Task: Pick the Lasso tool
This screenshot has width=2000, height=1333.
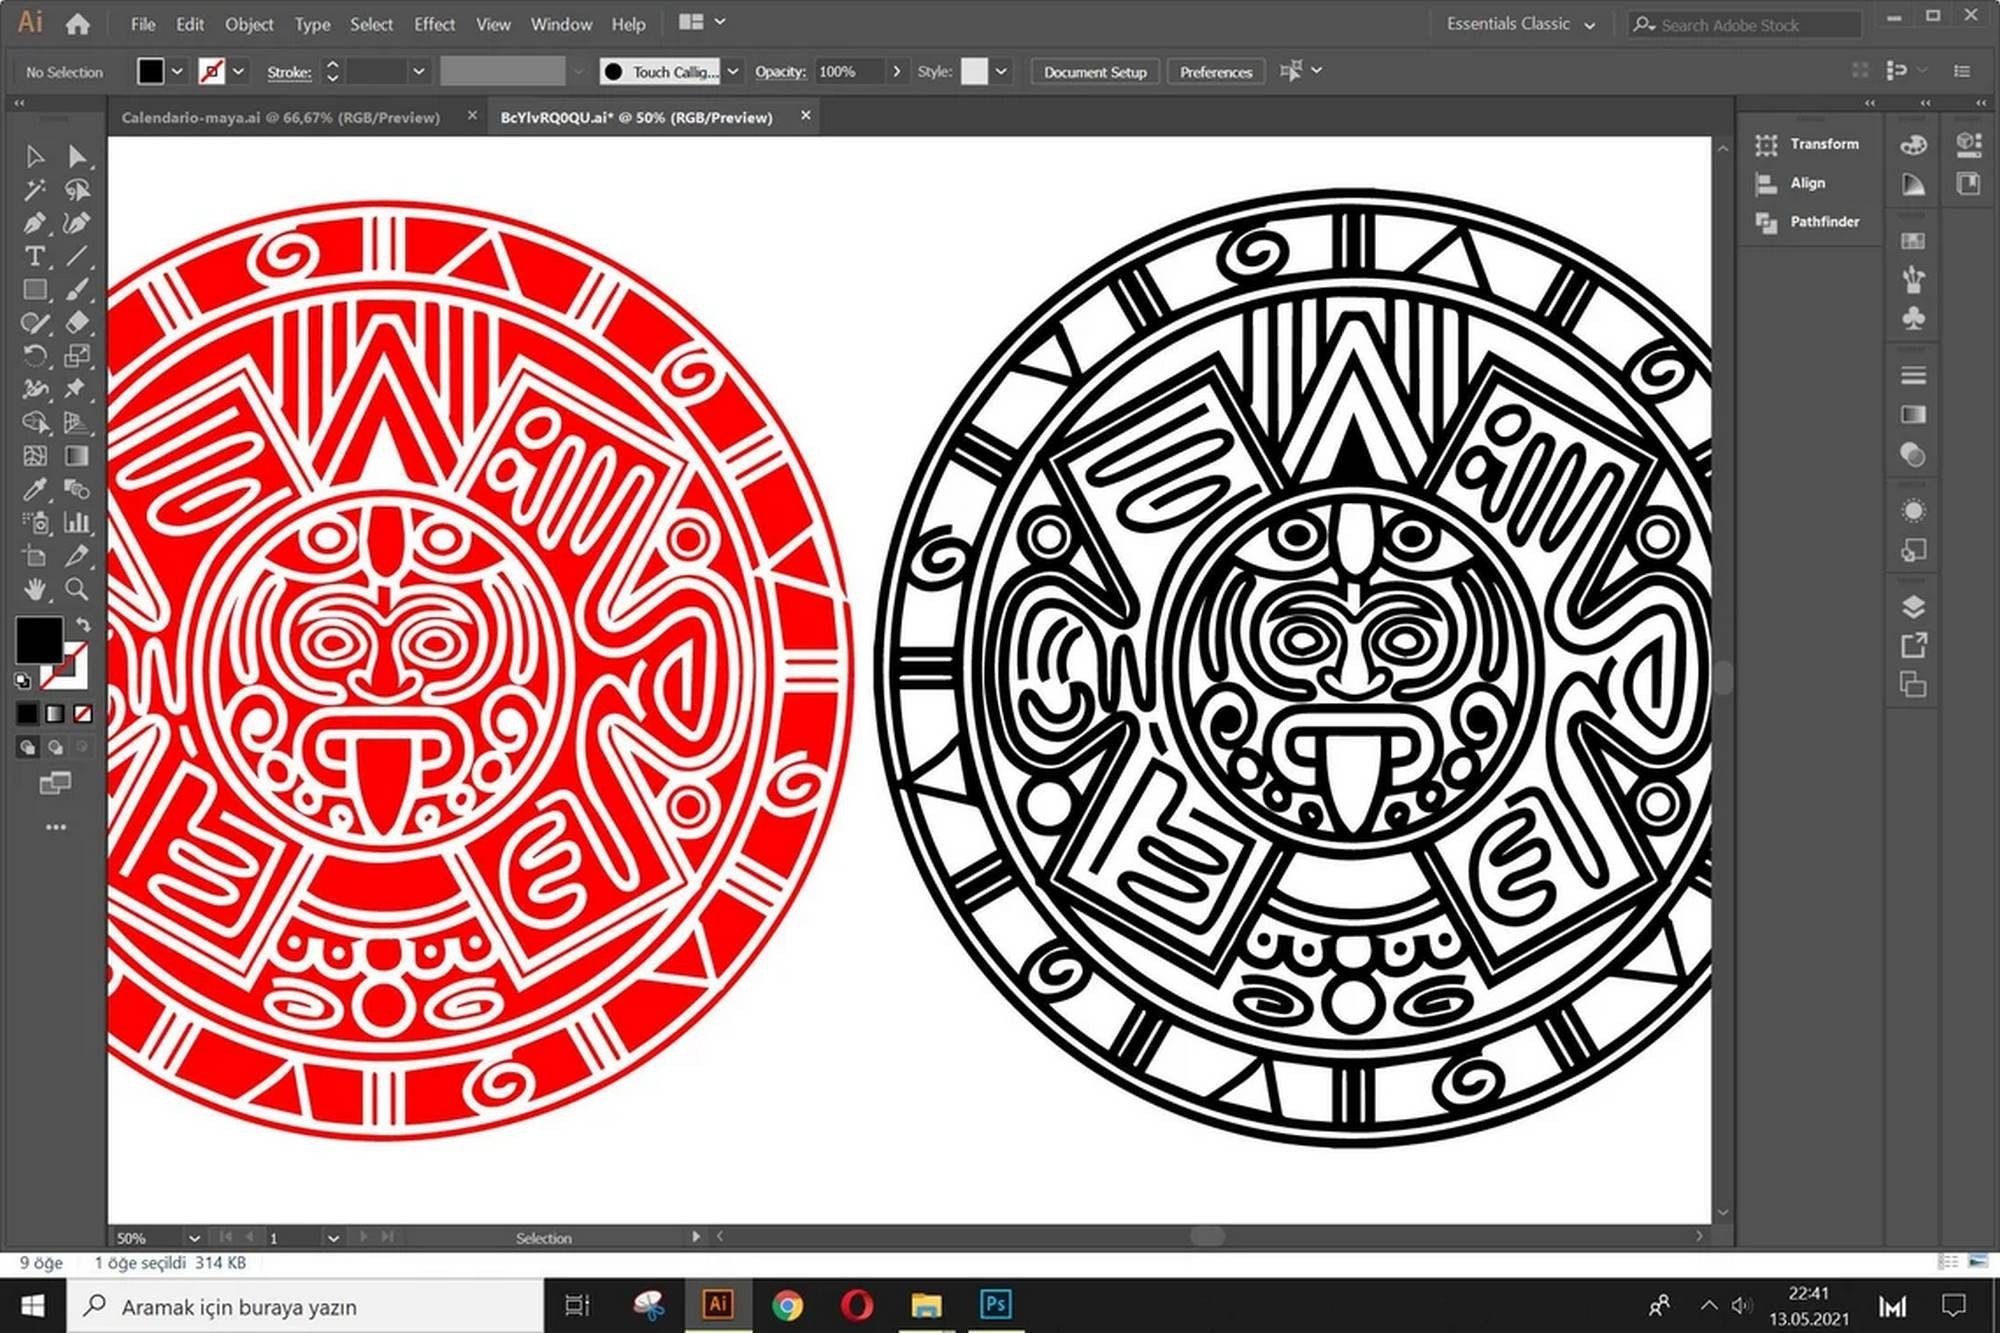Action: (76, 189)
